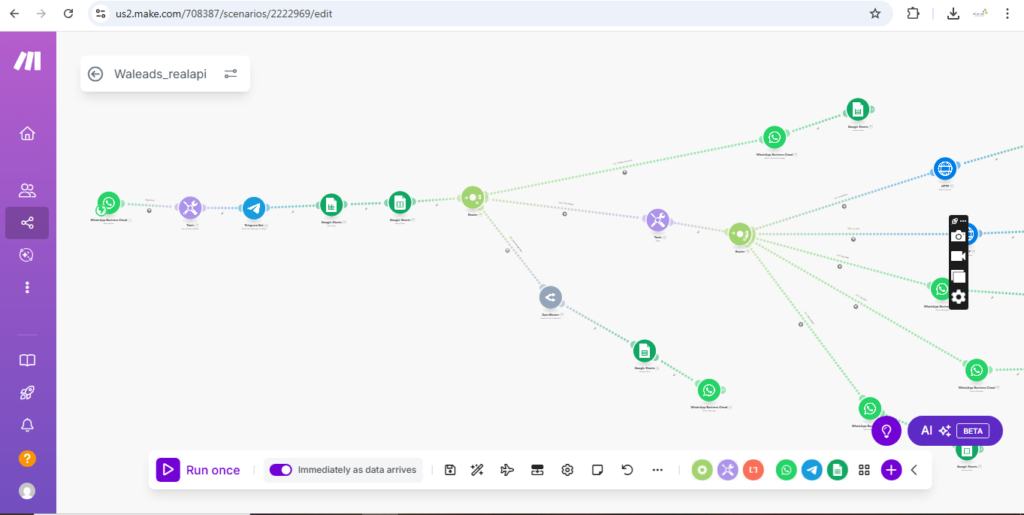Open the AI Beta assistant button

point(954,430)
